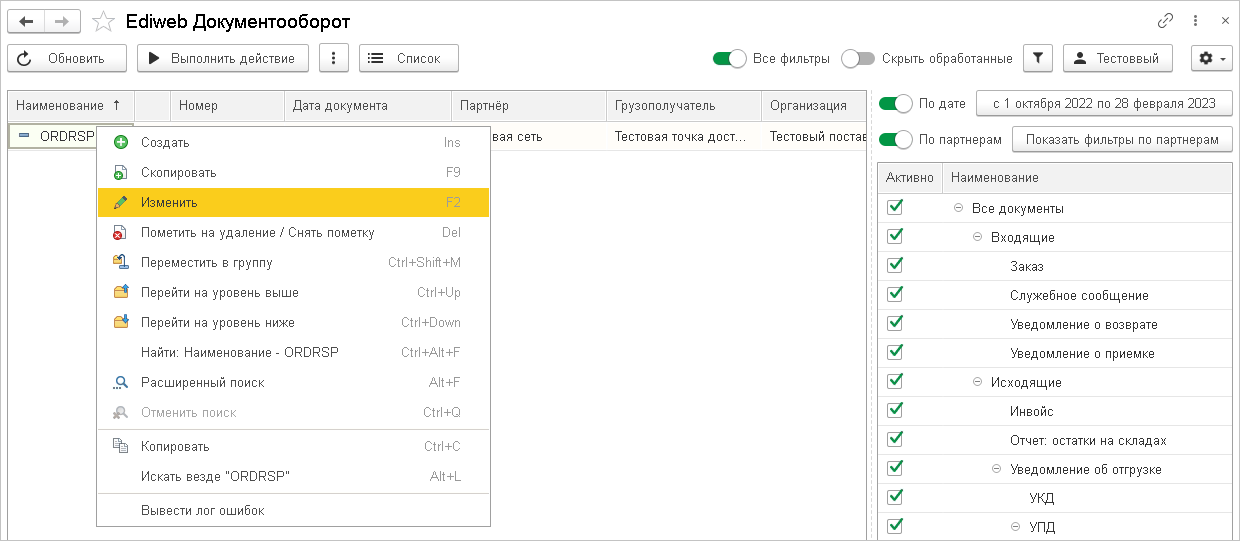Toggle the Все фильтры switch
This screenshot has width=1240, height=541.
click(730, 58)
